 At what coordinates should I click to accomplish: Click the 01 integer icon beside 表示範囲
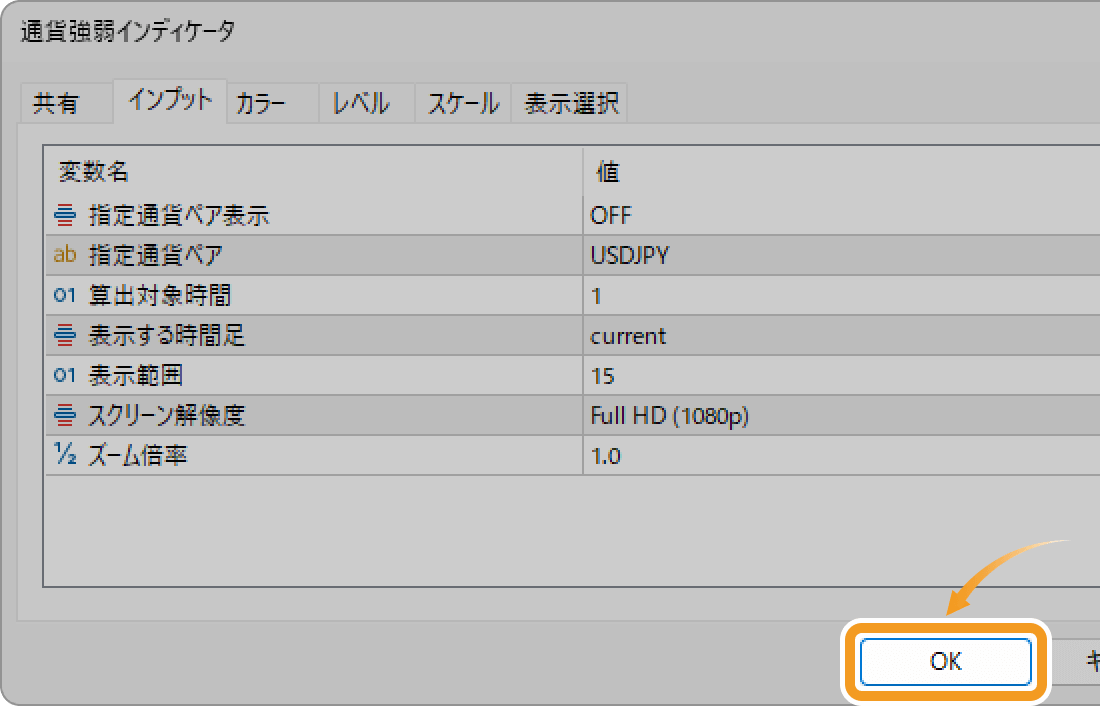pos(65,375)
